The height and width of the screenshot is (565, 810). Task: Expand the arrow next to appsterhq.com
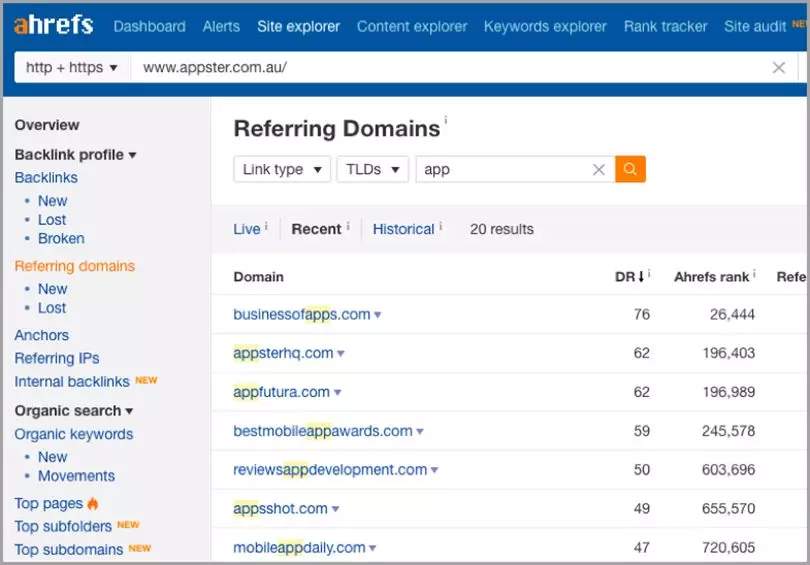(340, 353)
